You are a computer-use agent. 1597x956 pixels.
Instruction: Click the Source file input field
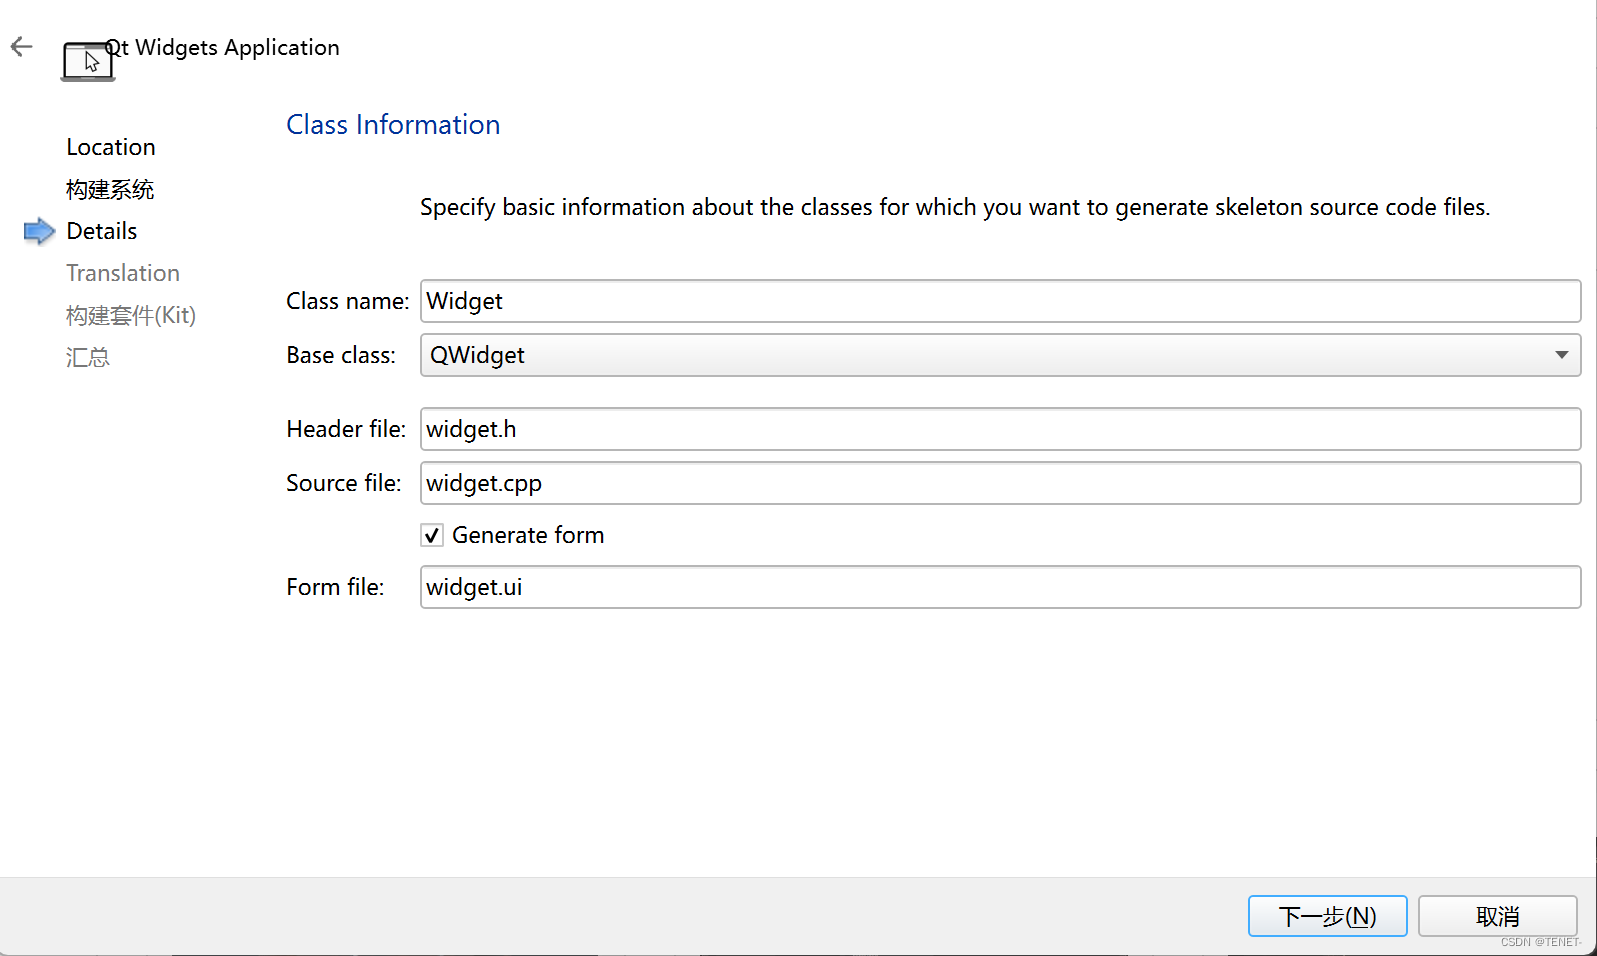[x=1000, y=483]
